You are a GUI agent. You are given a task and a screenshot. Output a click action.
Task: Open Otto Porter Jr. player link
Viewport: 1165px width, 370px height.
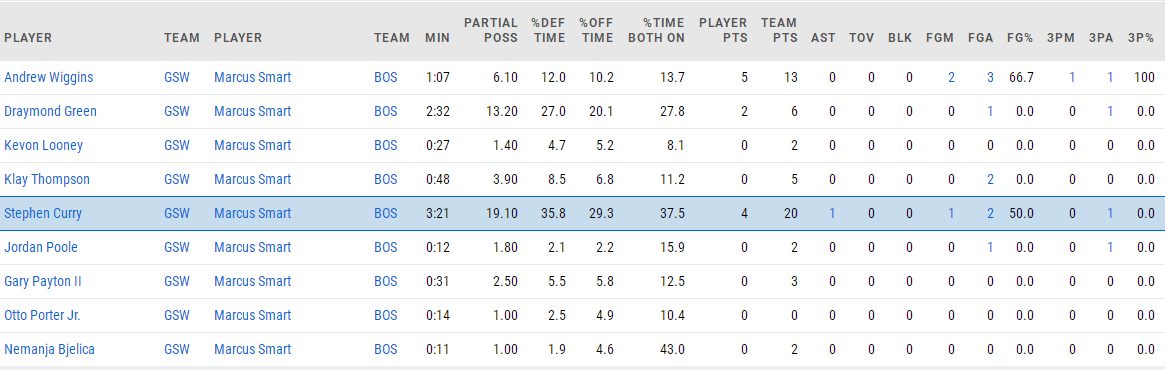click(42, 315)
